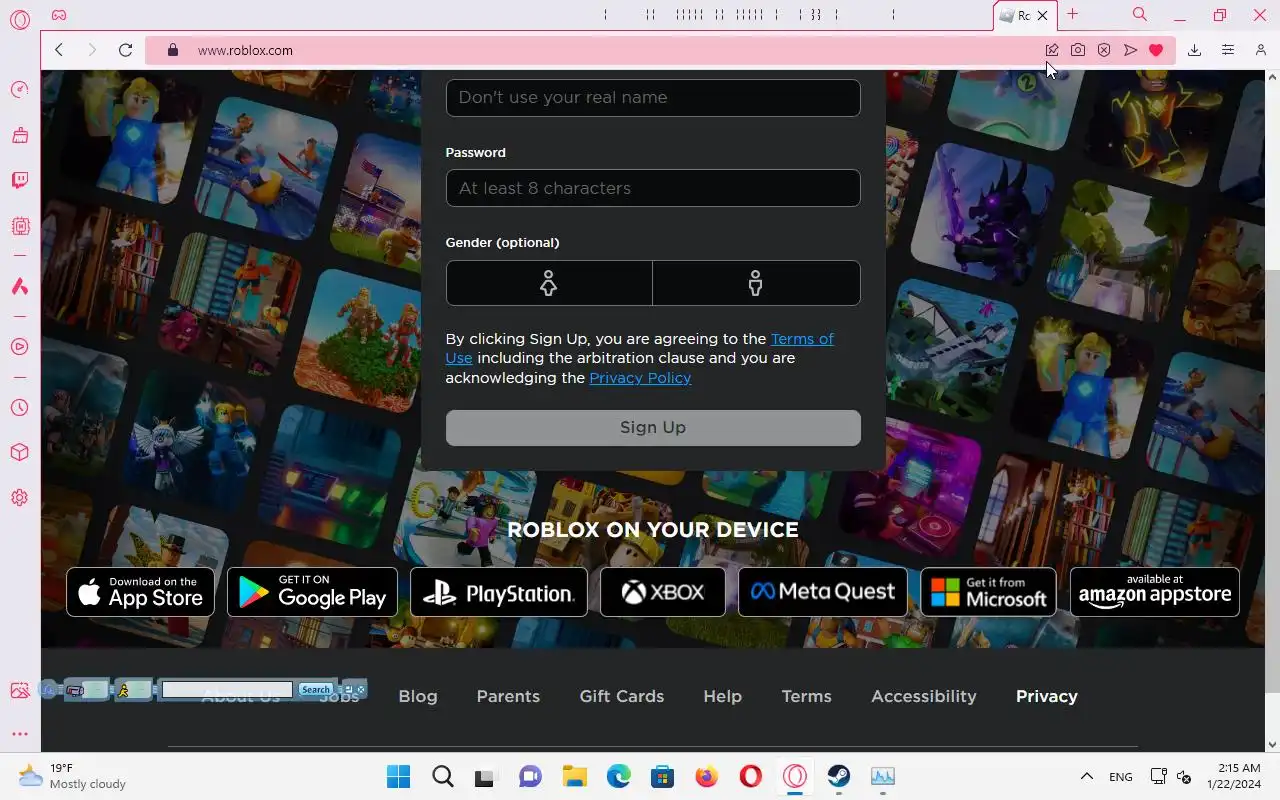
Task: Open the Privacy footer link
Action: [1047, 697]
